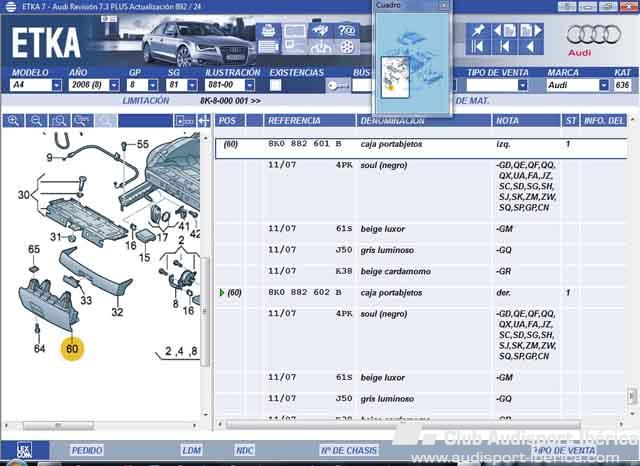This screenshot has width=640, height=466.
Task: Click the printer icon in ETKA toolbar
Action: tap(268, 31)
